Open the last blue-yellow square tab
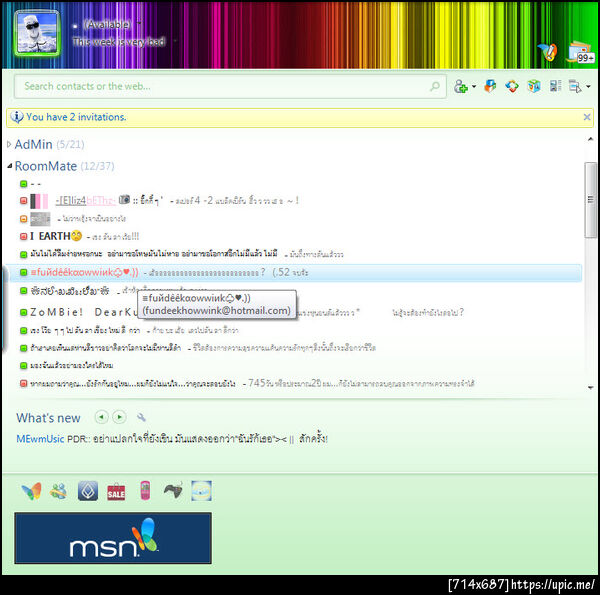This screenshot has height=595, width=600. (202, 491)
